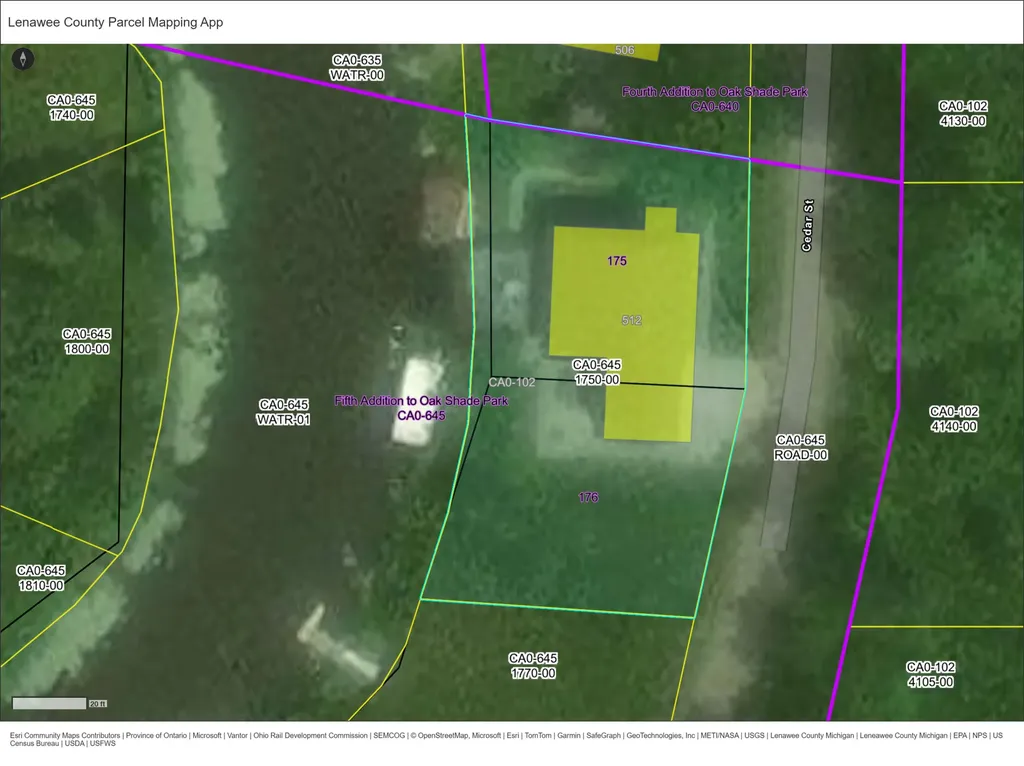The image size is (1024, 766).
Task: Click parcel CA0-645 1810-00 label
Action: tap(40, 578)
